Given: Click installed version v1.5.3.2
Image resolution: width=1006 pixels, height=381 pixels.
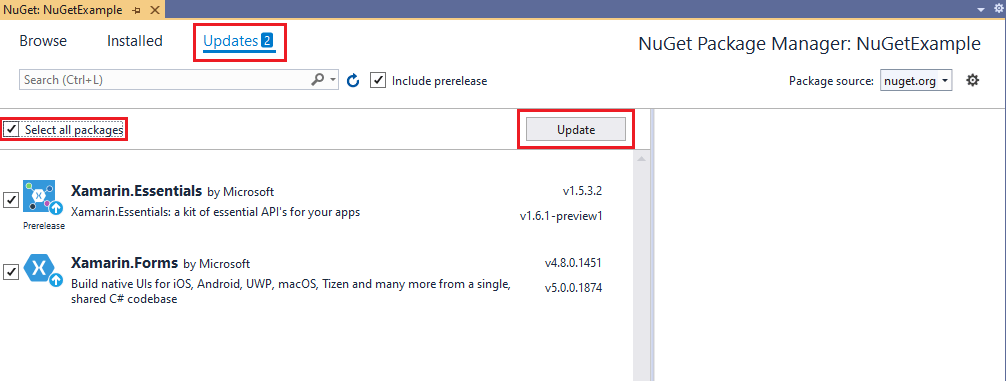Looking at the screenshot, I should coord(582,190).
